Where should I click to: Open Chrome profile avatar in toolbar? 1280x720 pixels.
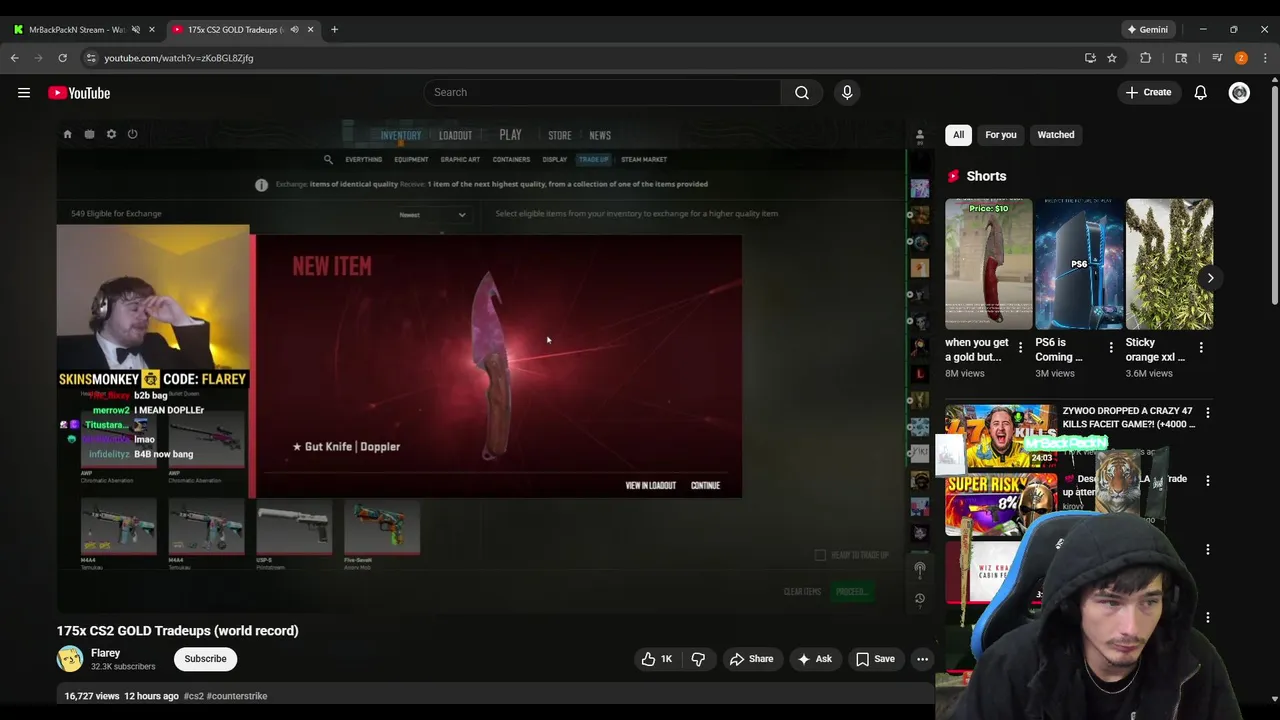click(x=1241, y=58)
